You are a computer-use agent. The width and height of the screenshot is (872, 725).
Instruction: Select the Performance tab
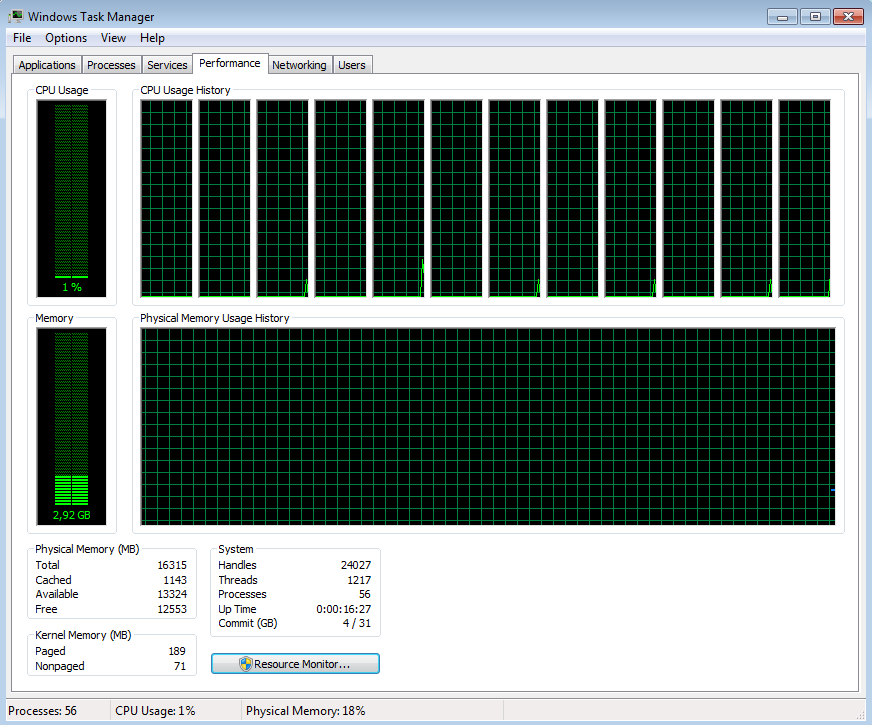(230, 63)
